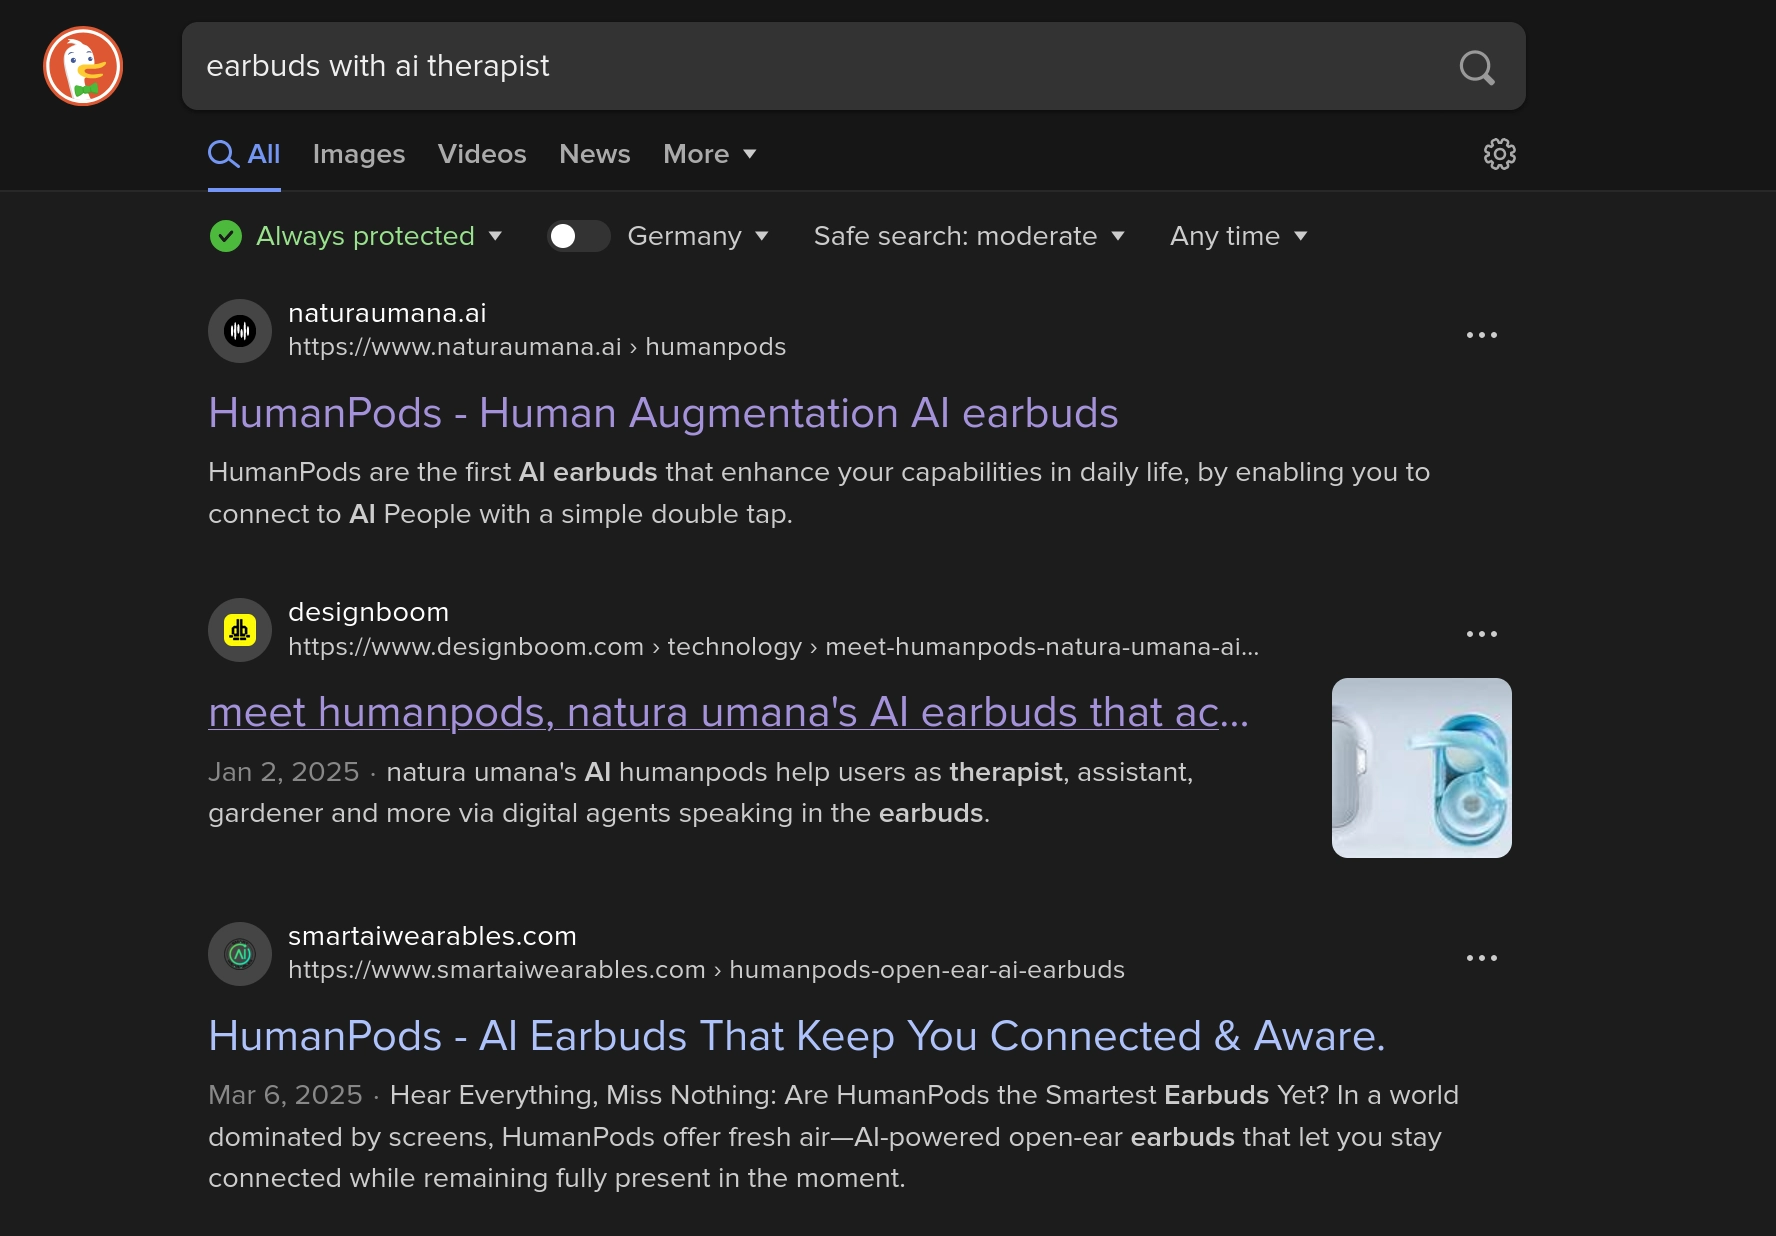Open more options for naturaumana.ai result
The width and height of the screenshot is (1776, 1236).
[1481, 335]
